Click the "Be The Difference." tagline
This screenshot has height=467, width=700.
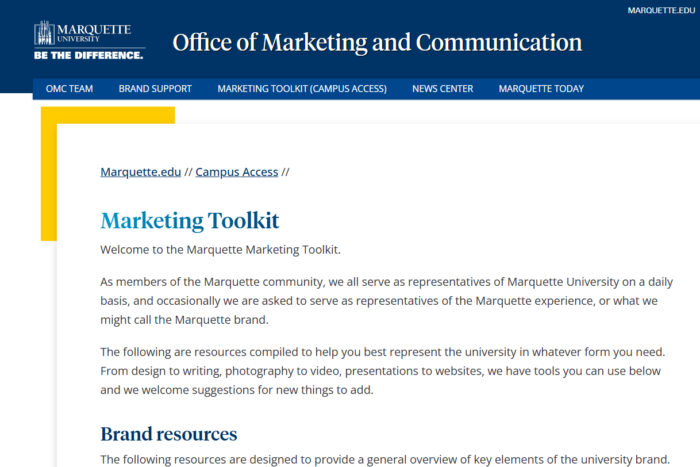pos(88,56)
